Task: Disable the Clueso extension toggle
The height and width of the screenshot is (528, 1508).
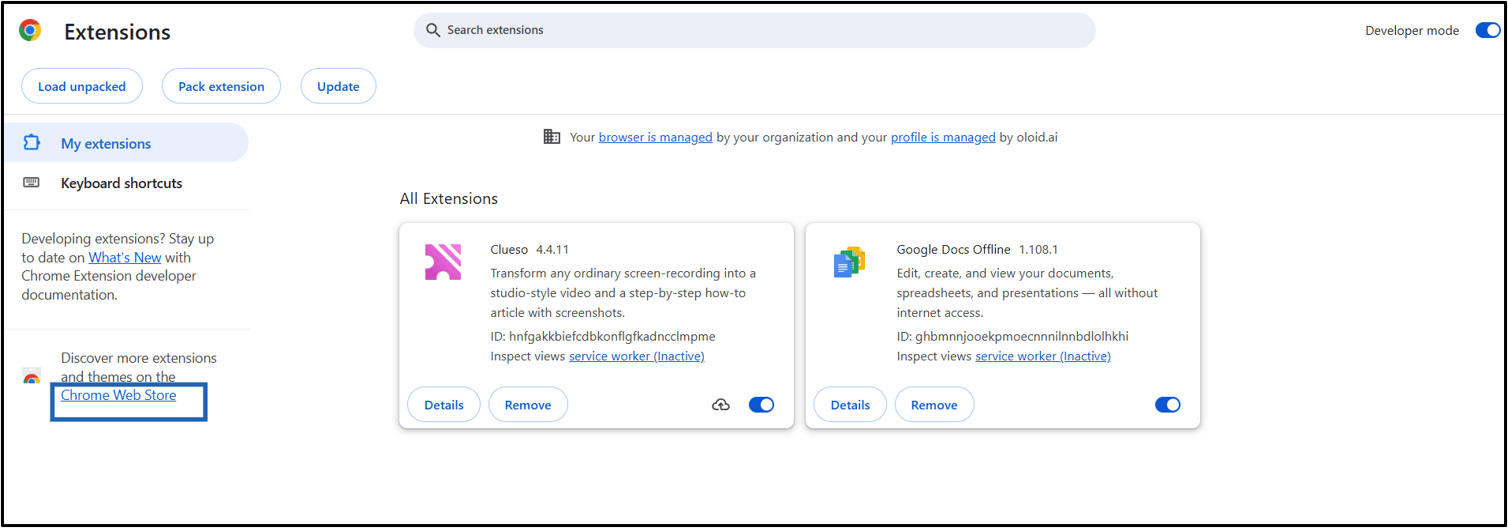Action: 761,405
